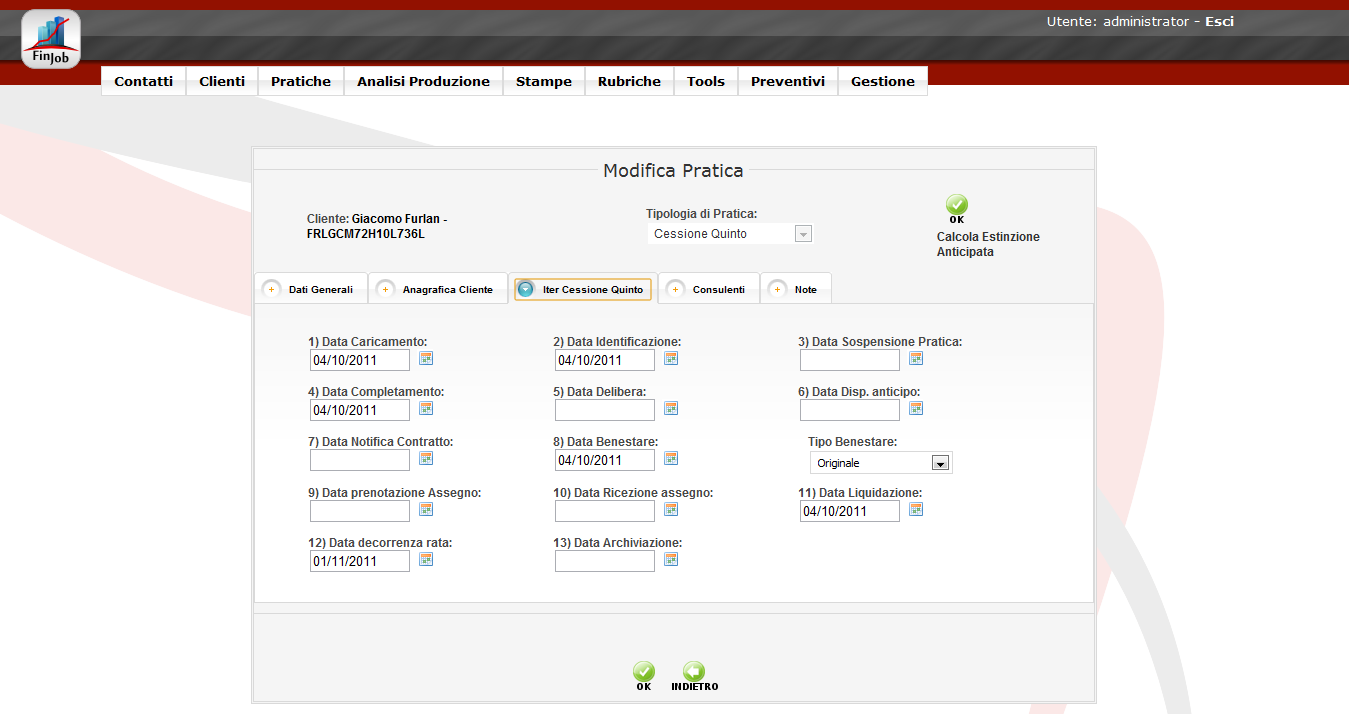Image resolution: width=1349 pixels, height=714 pixels.
Task: Click client name Giacomo Furlan text
Action: 396,218
